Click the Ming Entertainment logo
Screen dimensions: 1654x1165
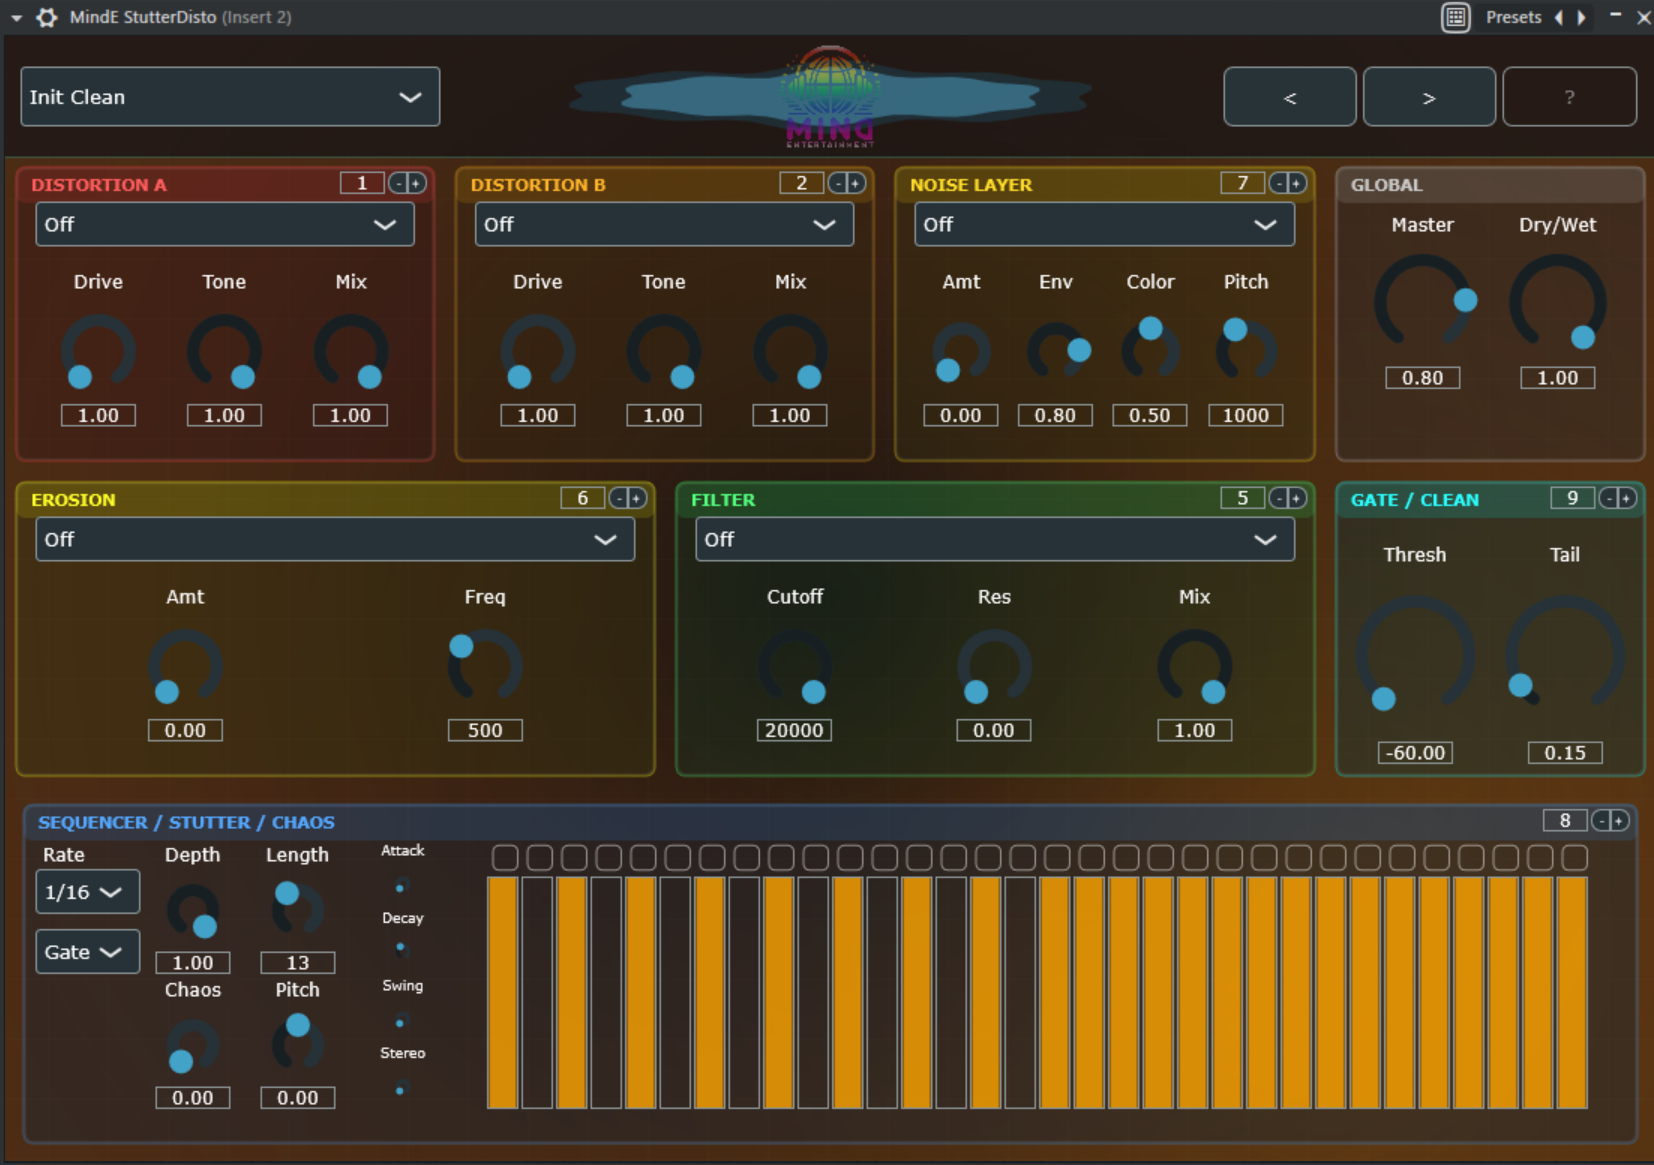[x=829, y=97]
